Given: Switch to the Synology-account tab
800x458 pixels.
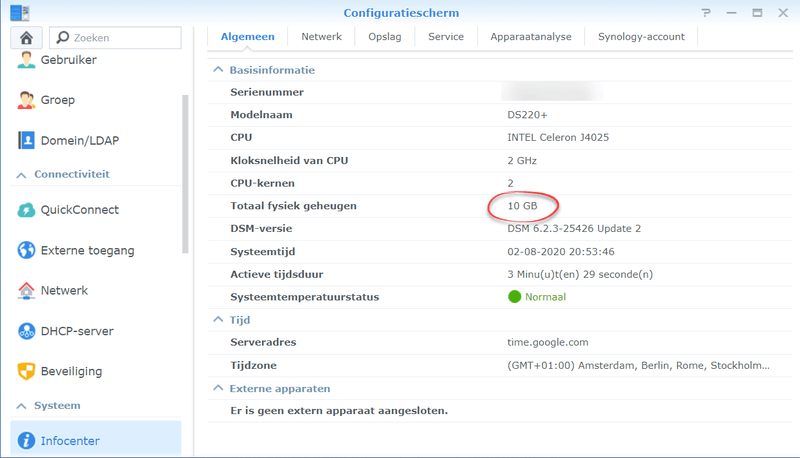Looking at the screenshot, I should pos(641,37).
